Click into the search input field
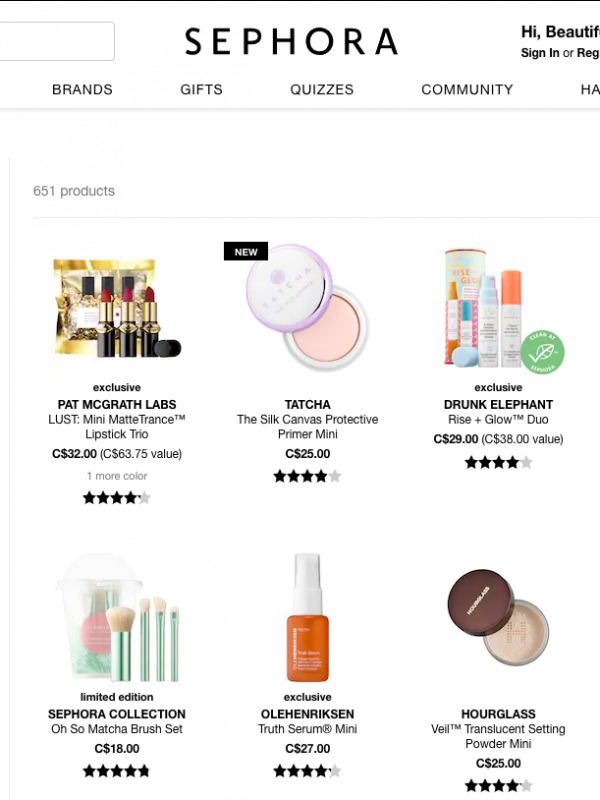This screenshot has width=600, height=800. [56, 41]
